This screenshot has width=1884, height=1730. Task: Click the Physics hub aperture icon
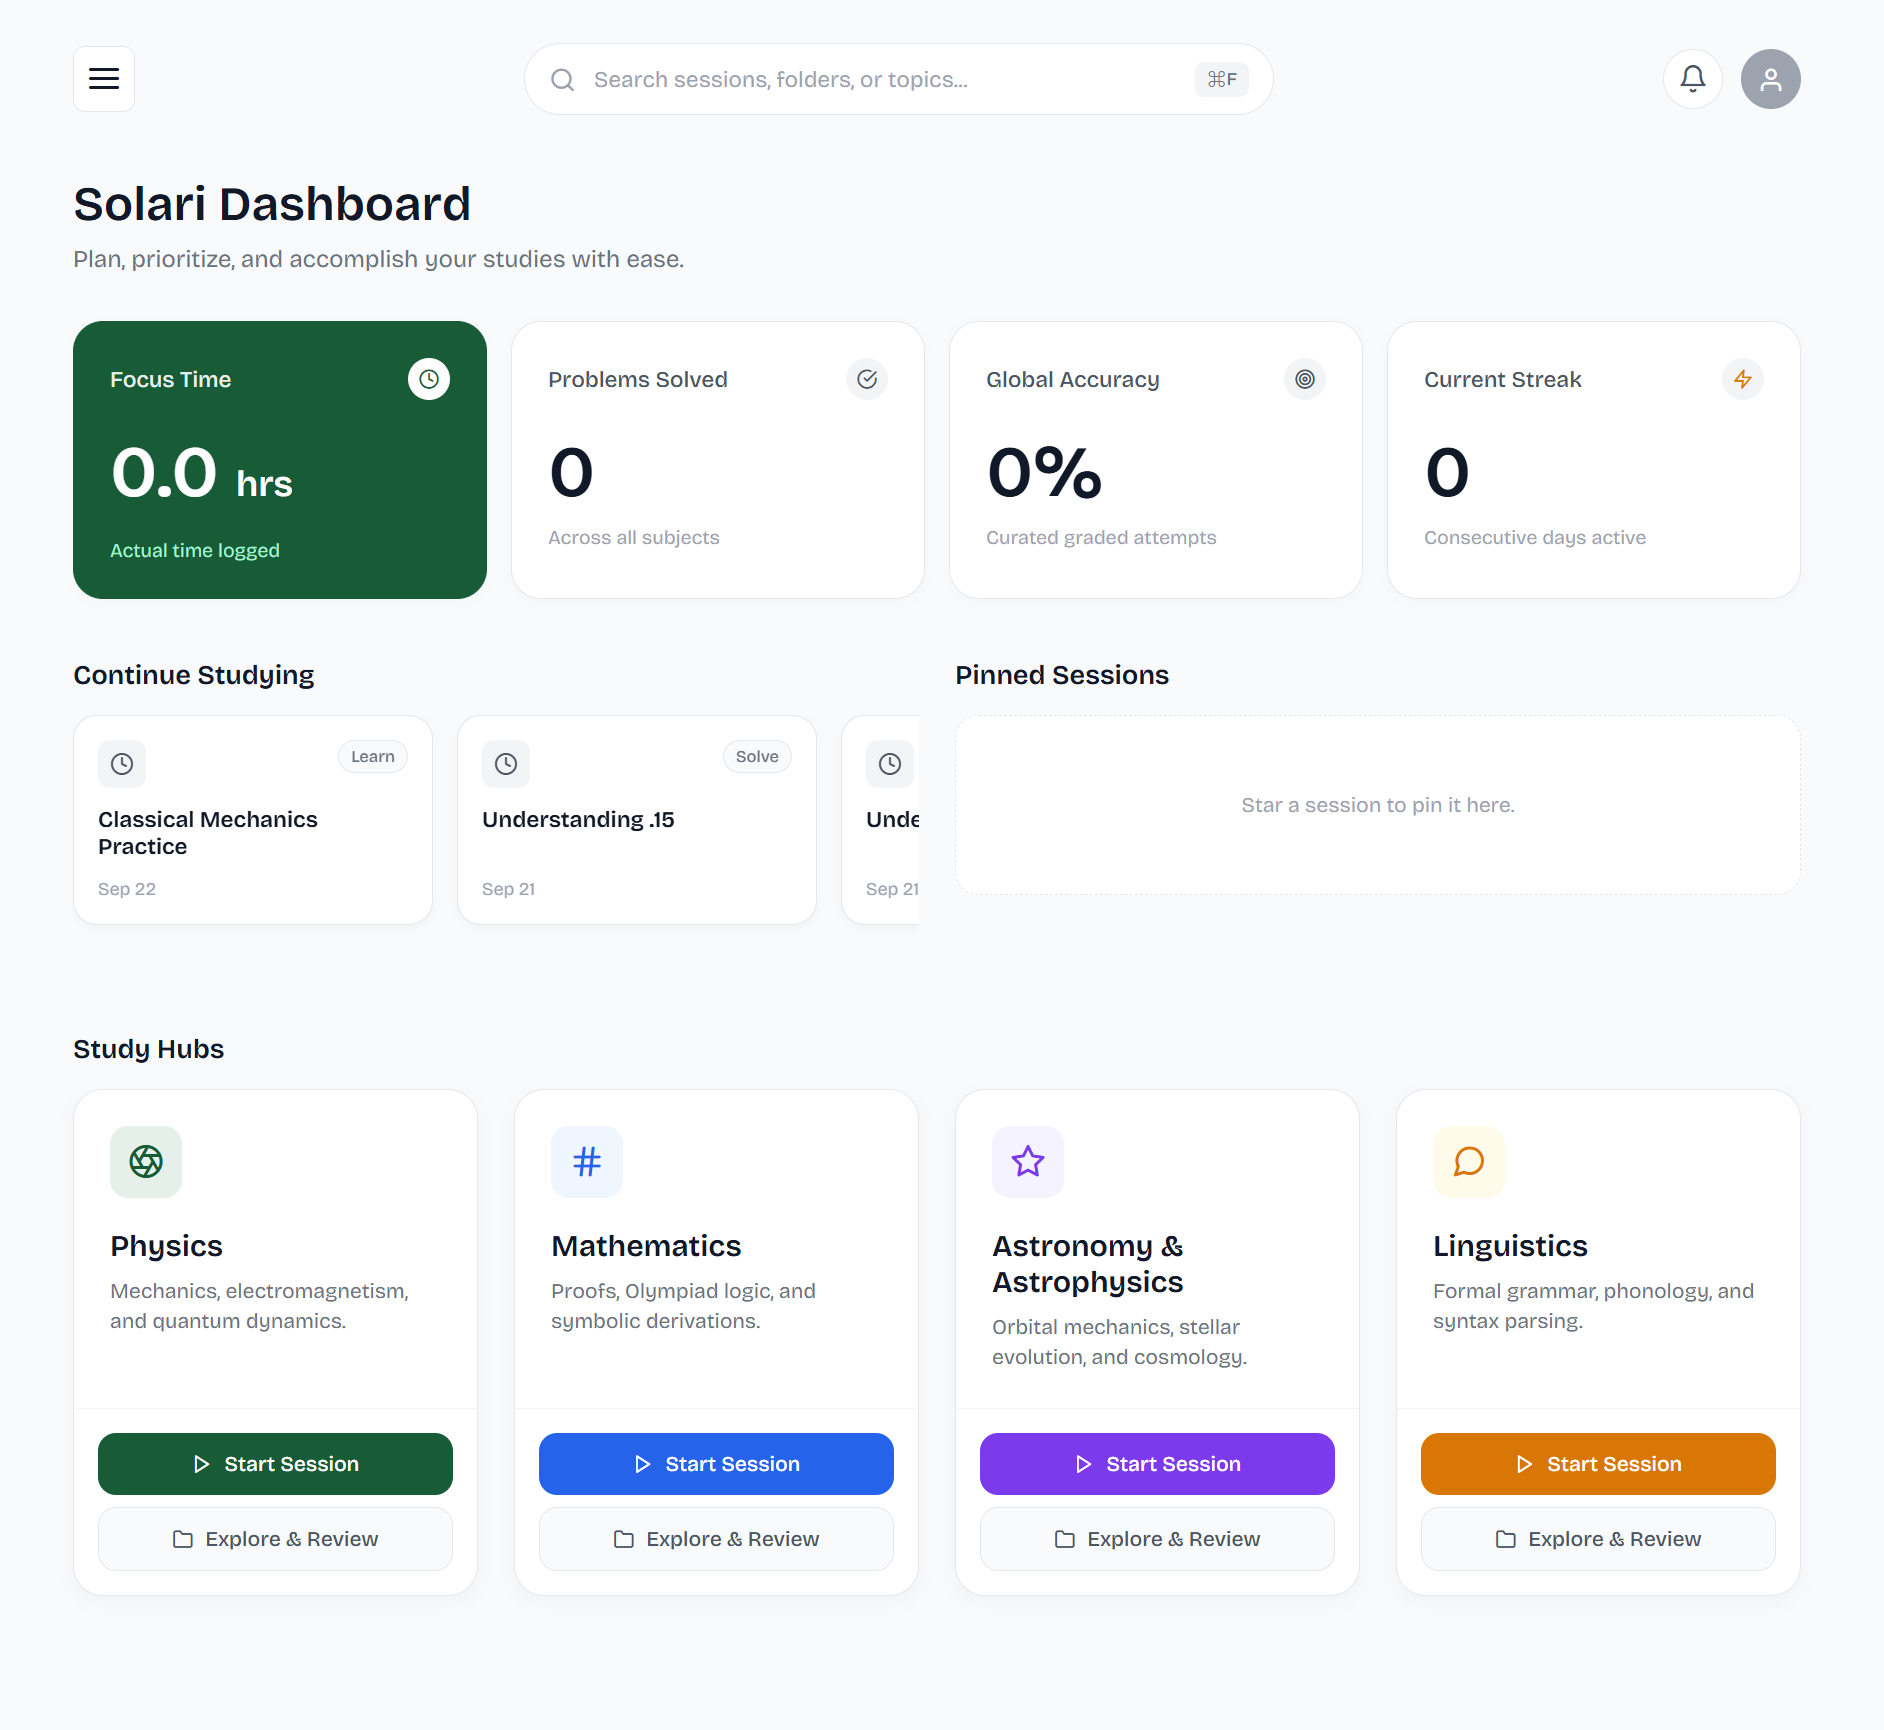click(146, 1162)
